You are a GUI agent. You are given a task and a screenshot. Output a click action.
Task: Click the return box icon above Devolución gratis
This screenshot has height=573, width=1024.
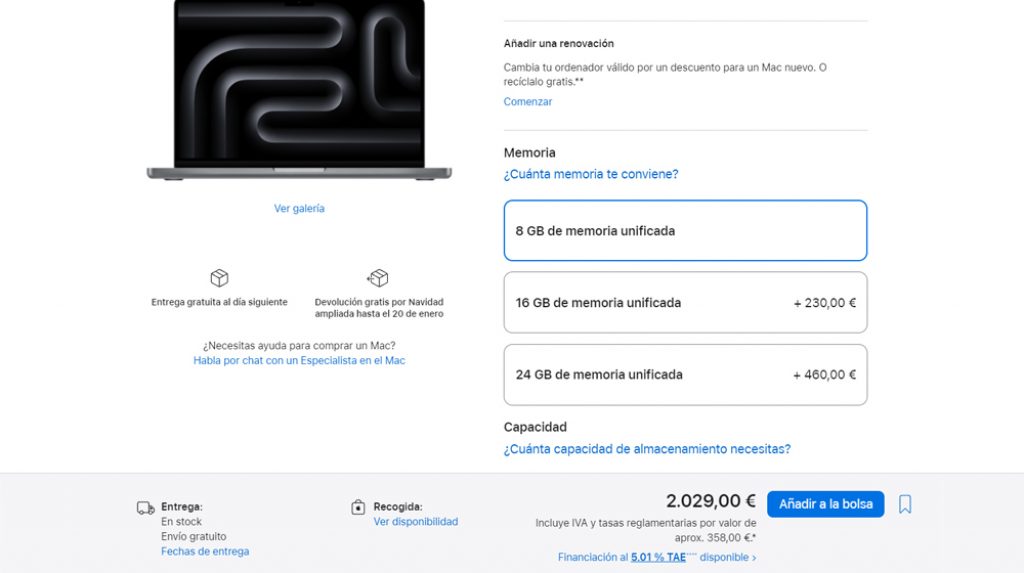377,278
